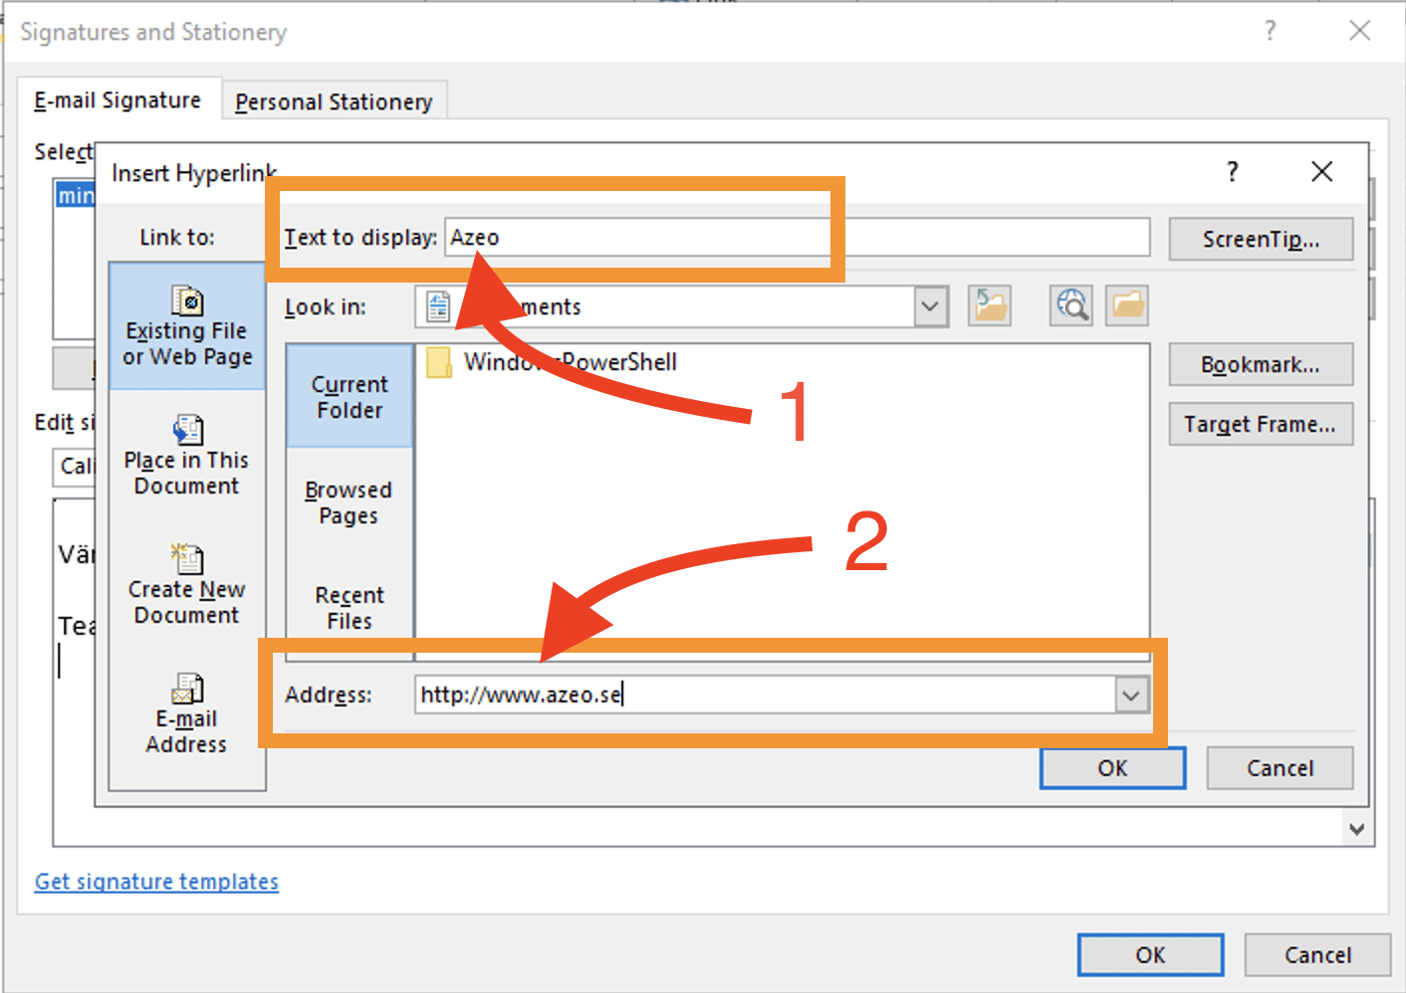1406x993 pixels.
Task: Open the Get signature templates link
Action: pyautogui.click(x=157, y=882)
